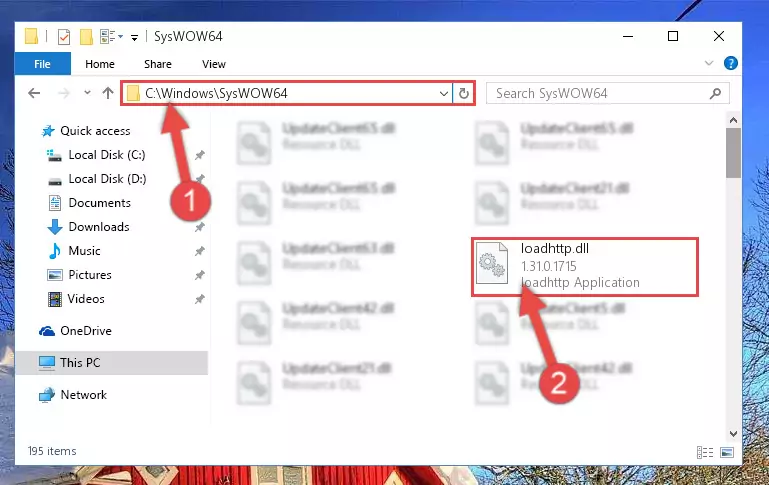Open Videos folder in sidebar
The width and height of the screenshot is (769, 485).
tap(86, 299)
